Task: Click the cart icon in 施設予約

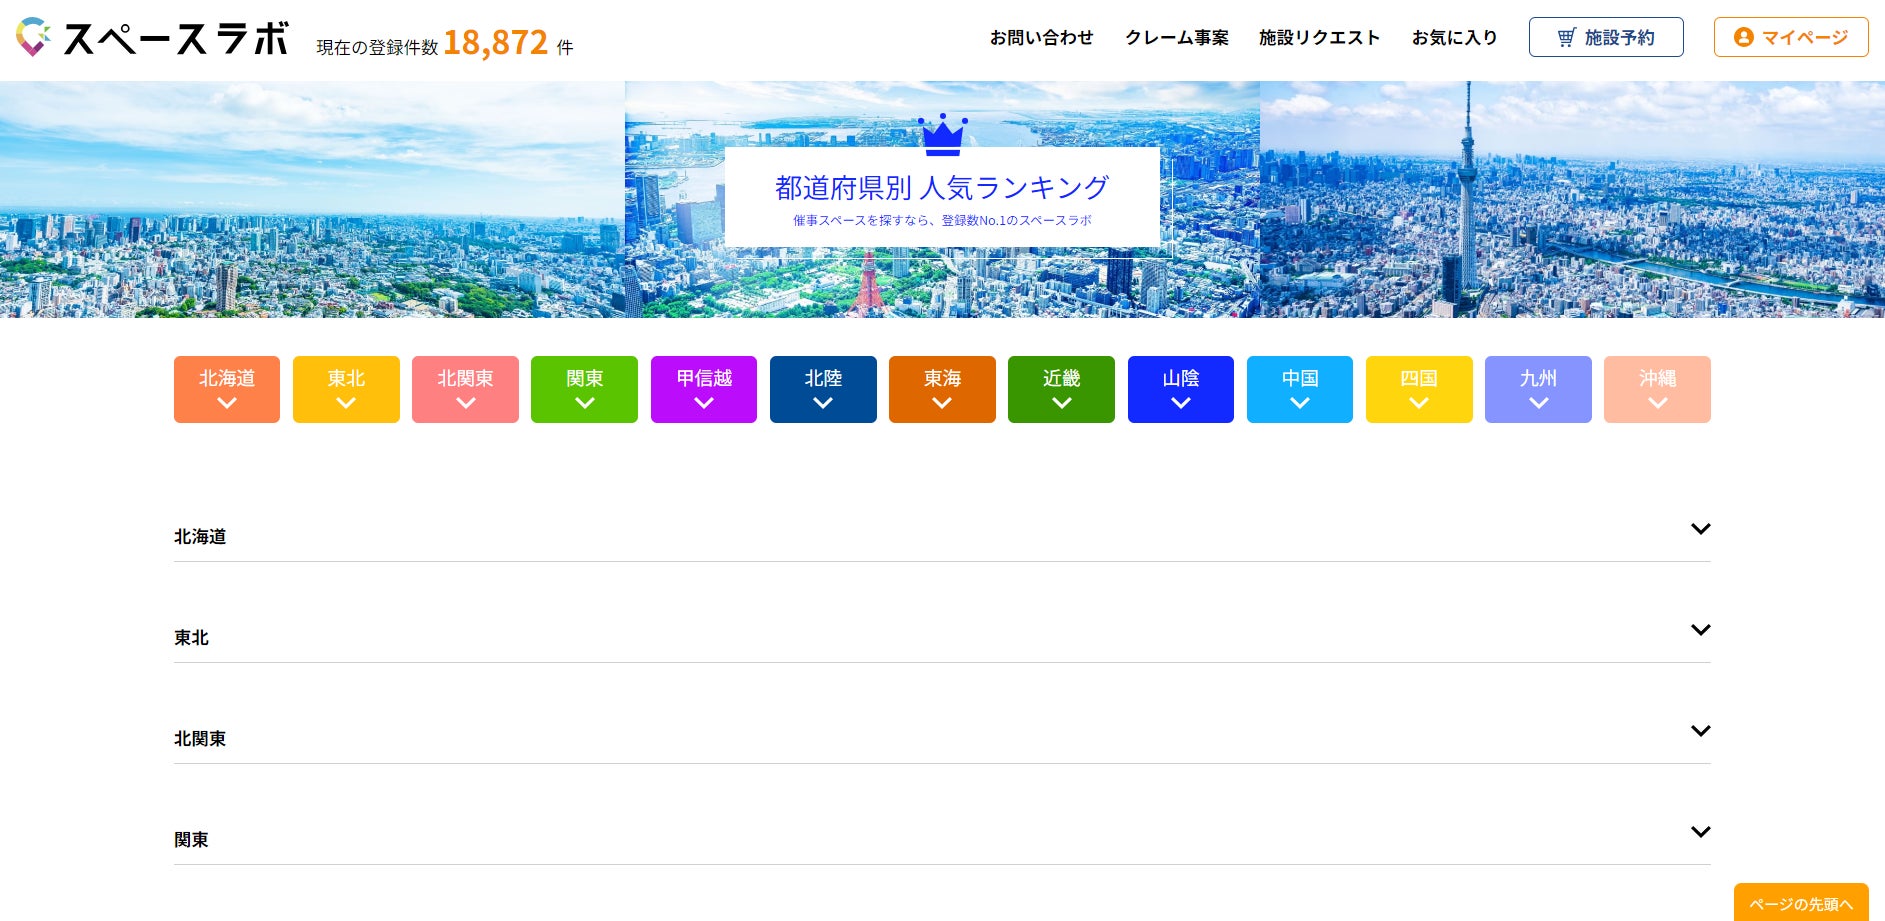Action: click(x=1566, y=38)
